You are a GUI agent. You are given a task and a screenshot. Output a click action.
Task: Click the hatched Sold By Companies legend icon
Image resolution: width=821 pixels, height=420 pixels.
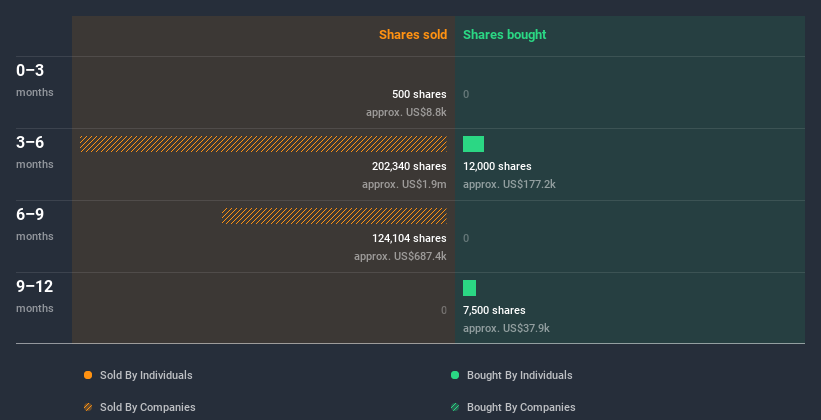point(88,407)
